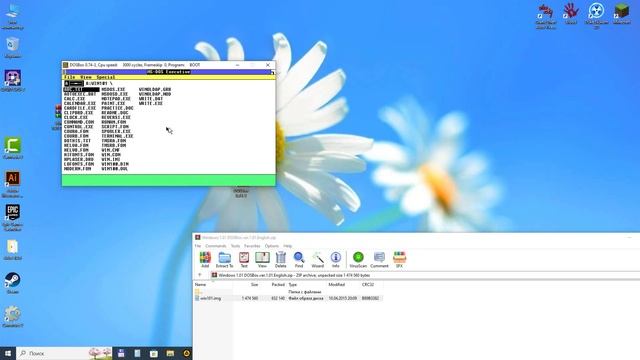Select CARDFILE.EXE in file list
The height and width of the screenshot is (360, 640).
(80, 108)
